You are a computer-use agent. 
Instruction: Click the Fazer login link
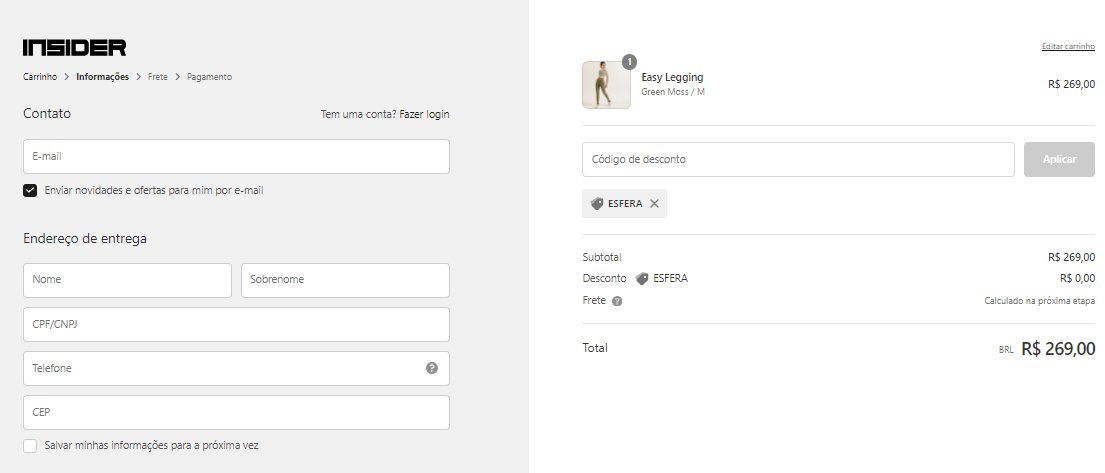[x=424, y=114]
